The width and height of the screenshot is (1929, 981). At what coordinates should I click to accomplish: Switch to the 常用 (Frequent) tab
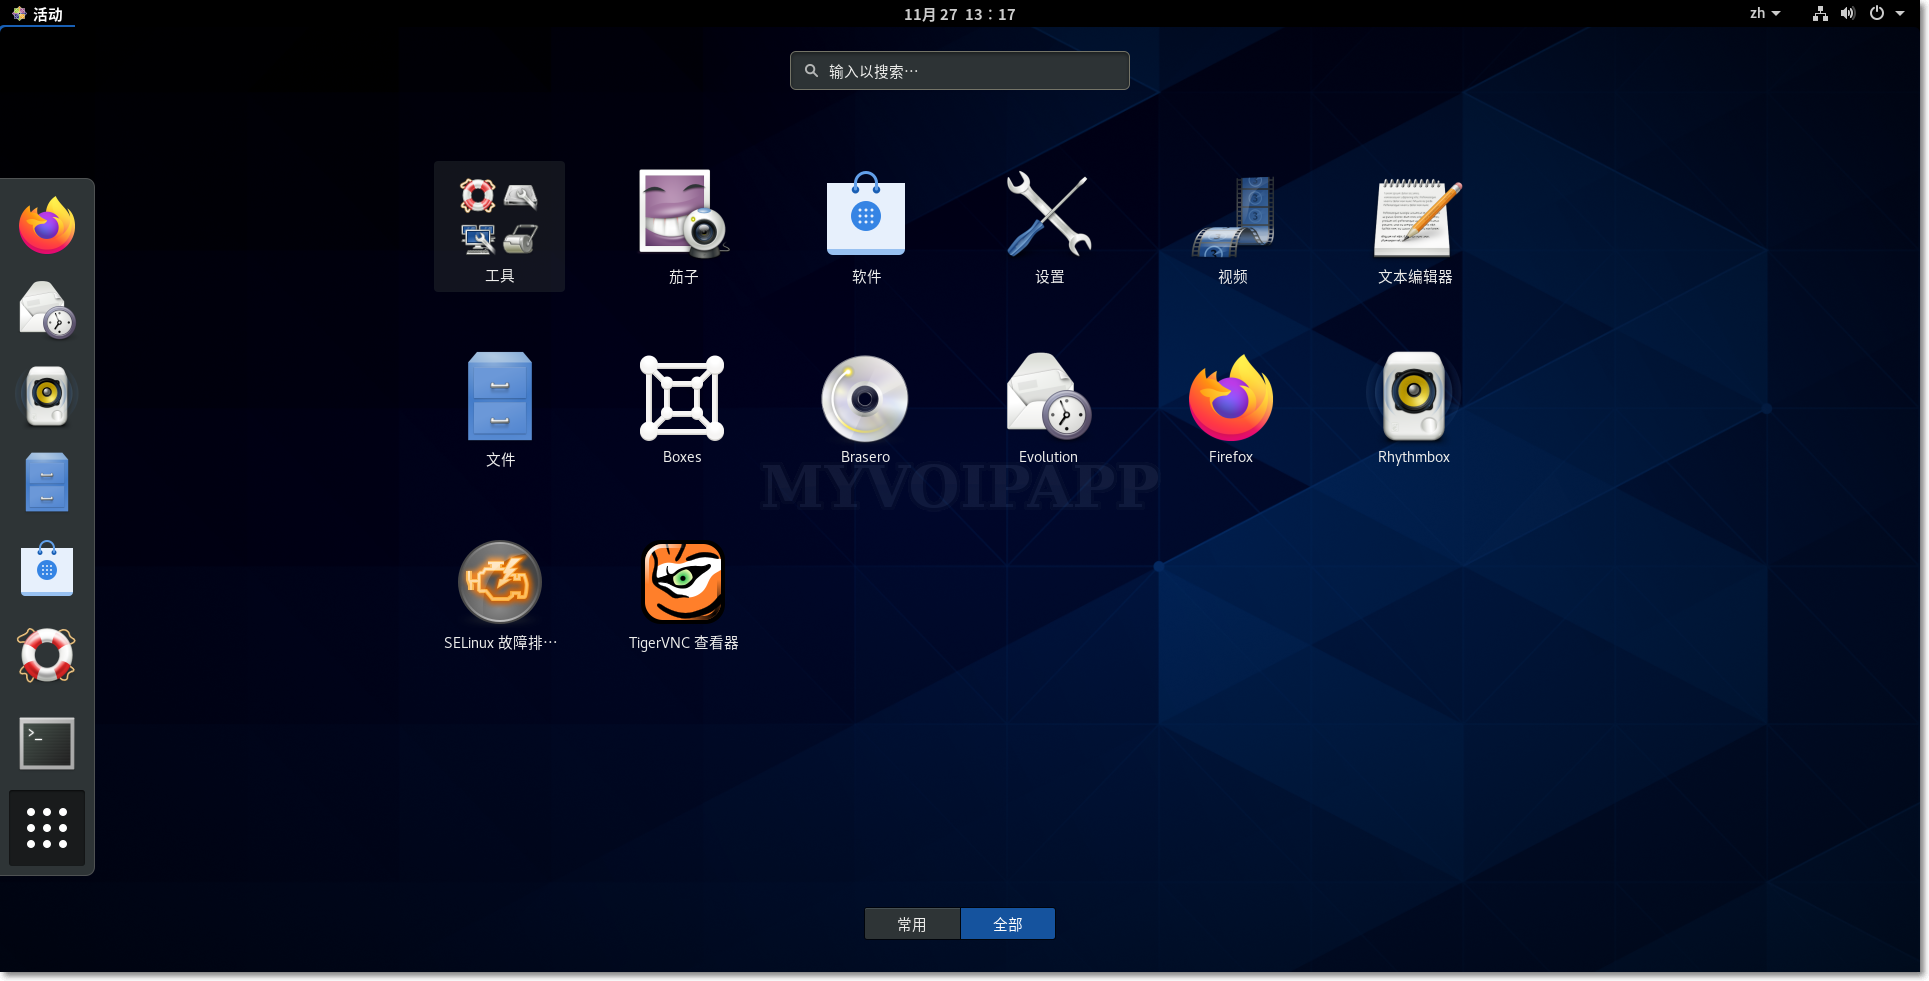tap(912, 924)
